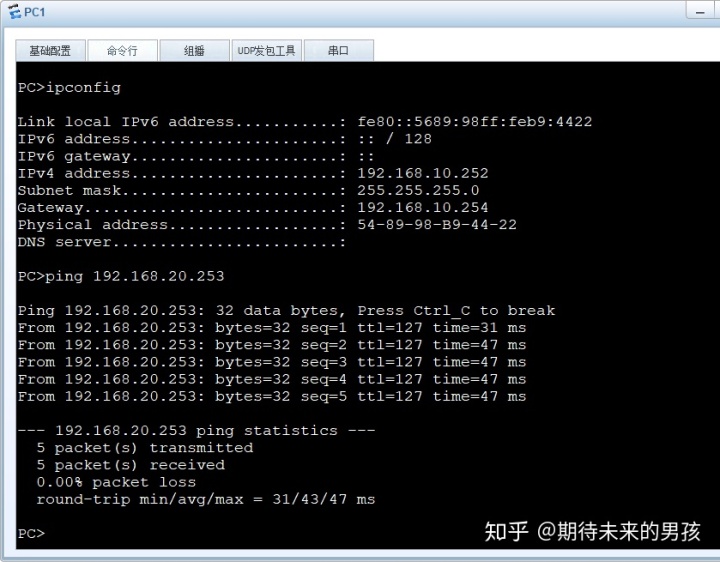The width and height of the screenshot is (720, 562).
Task: Click the ping reply line with seq=5
Action: pyautogui.click(x=272, y=396)
